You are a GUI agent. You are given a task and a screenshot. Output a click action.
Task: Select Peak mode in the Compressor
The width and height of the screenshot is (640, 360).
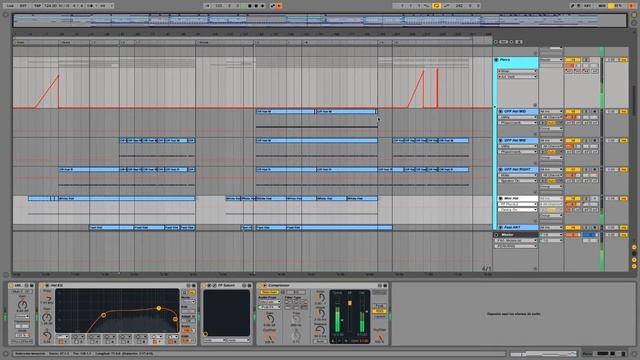click(379, 306)
